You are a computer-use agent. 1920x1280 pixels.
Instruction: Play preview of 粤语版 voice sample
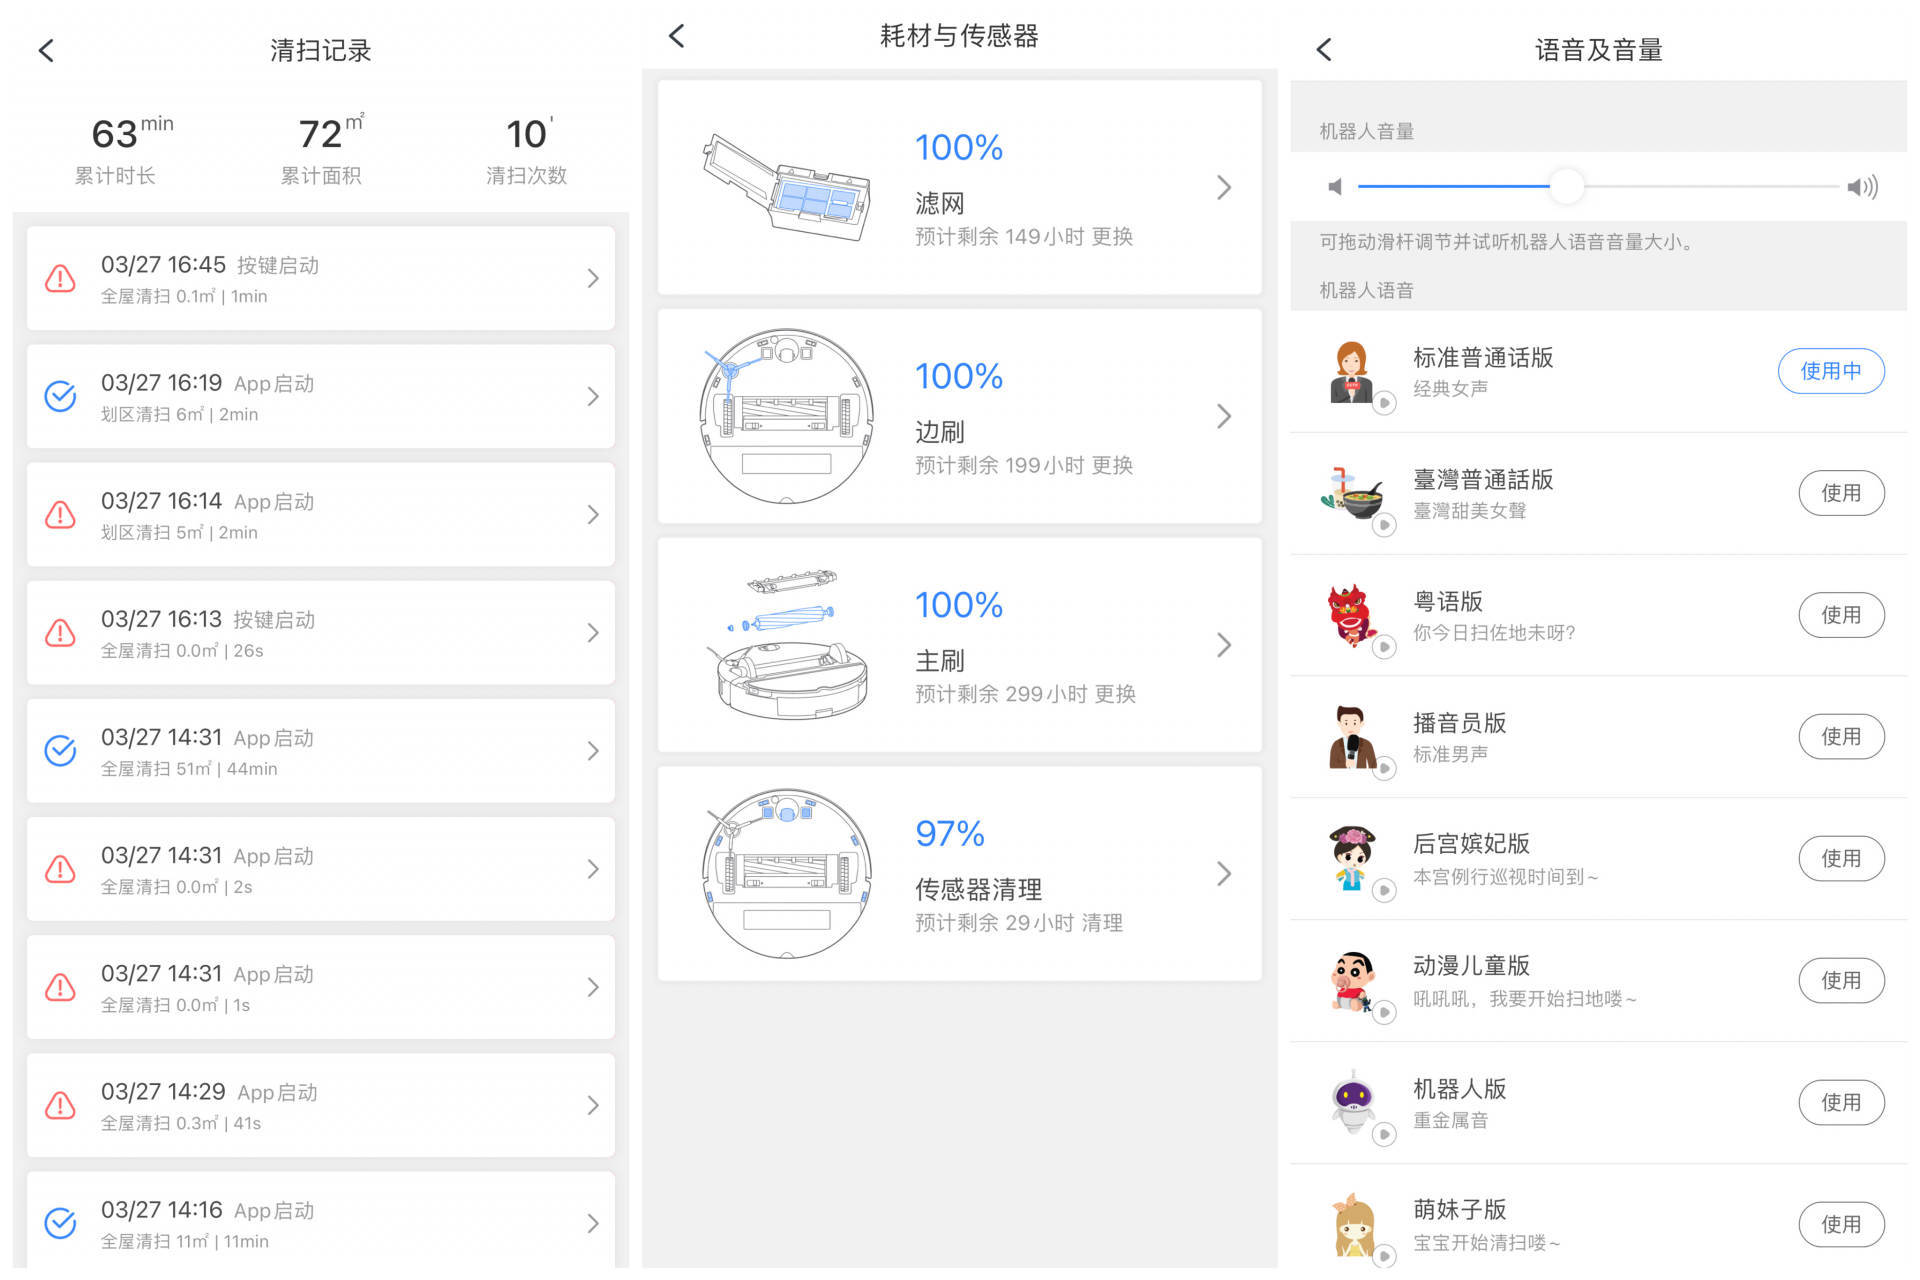1384,647
